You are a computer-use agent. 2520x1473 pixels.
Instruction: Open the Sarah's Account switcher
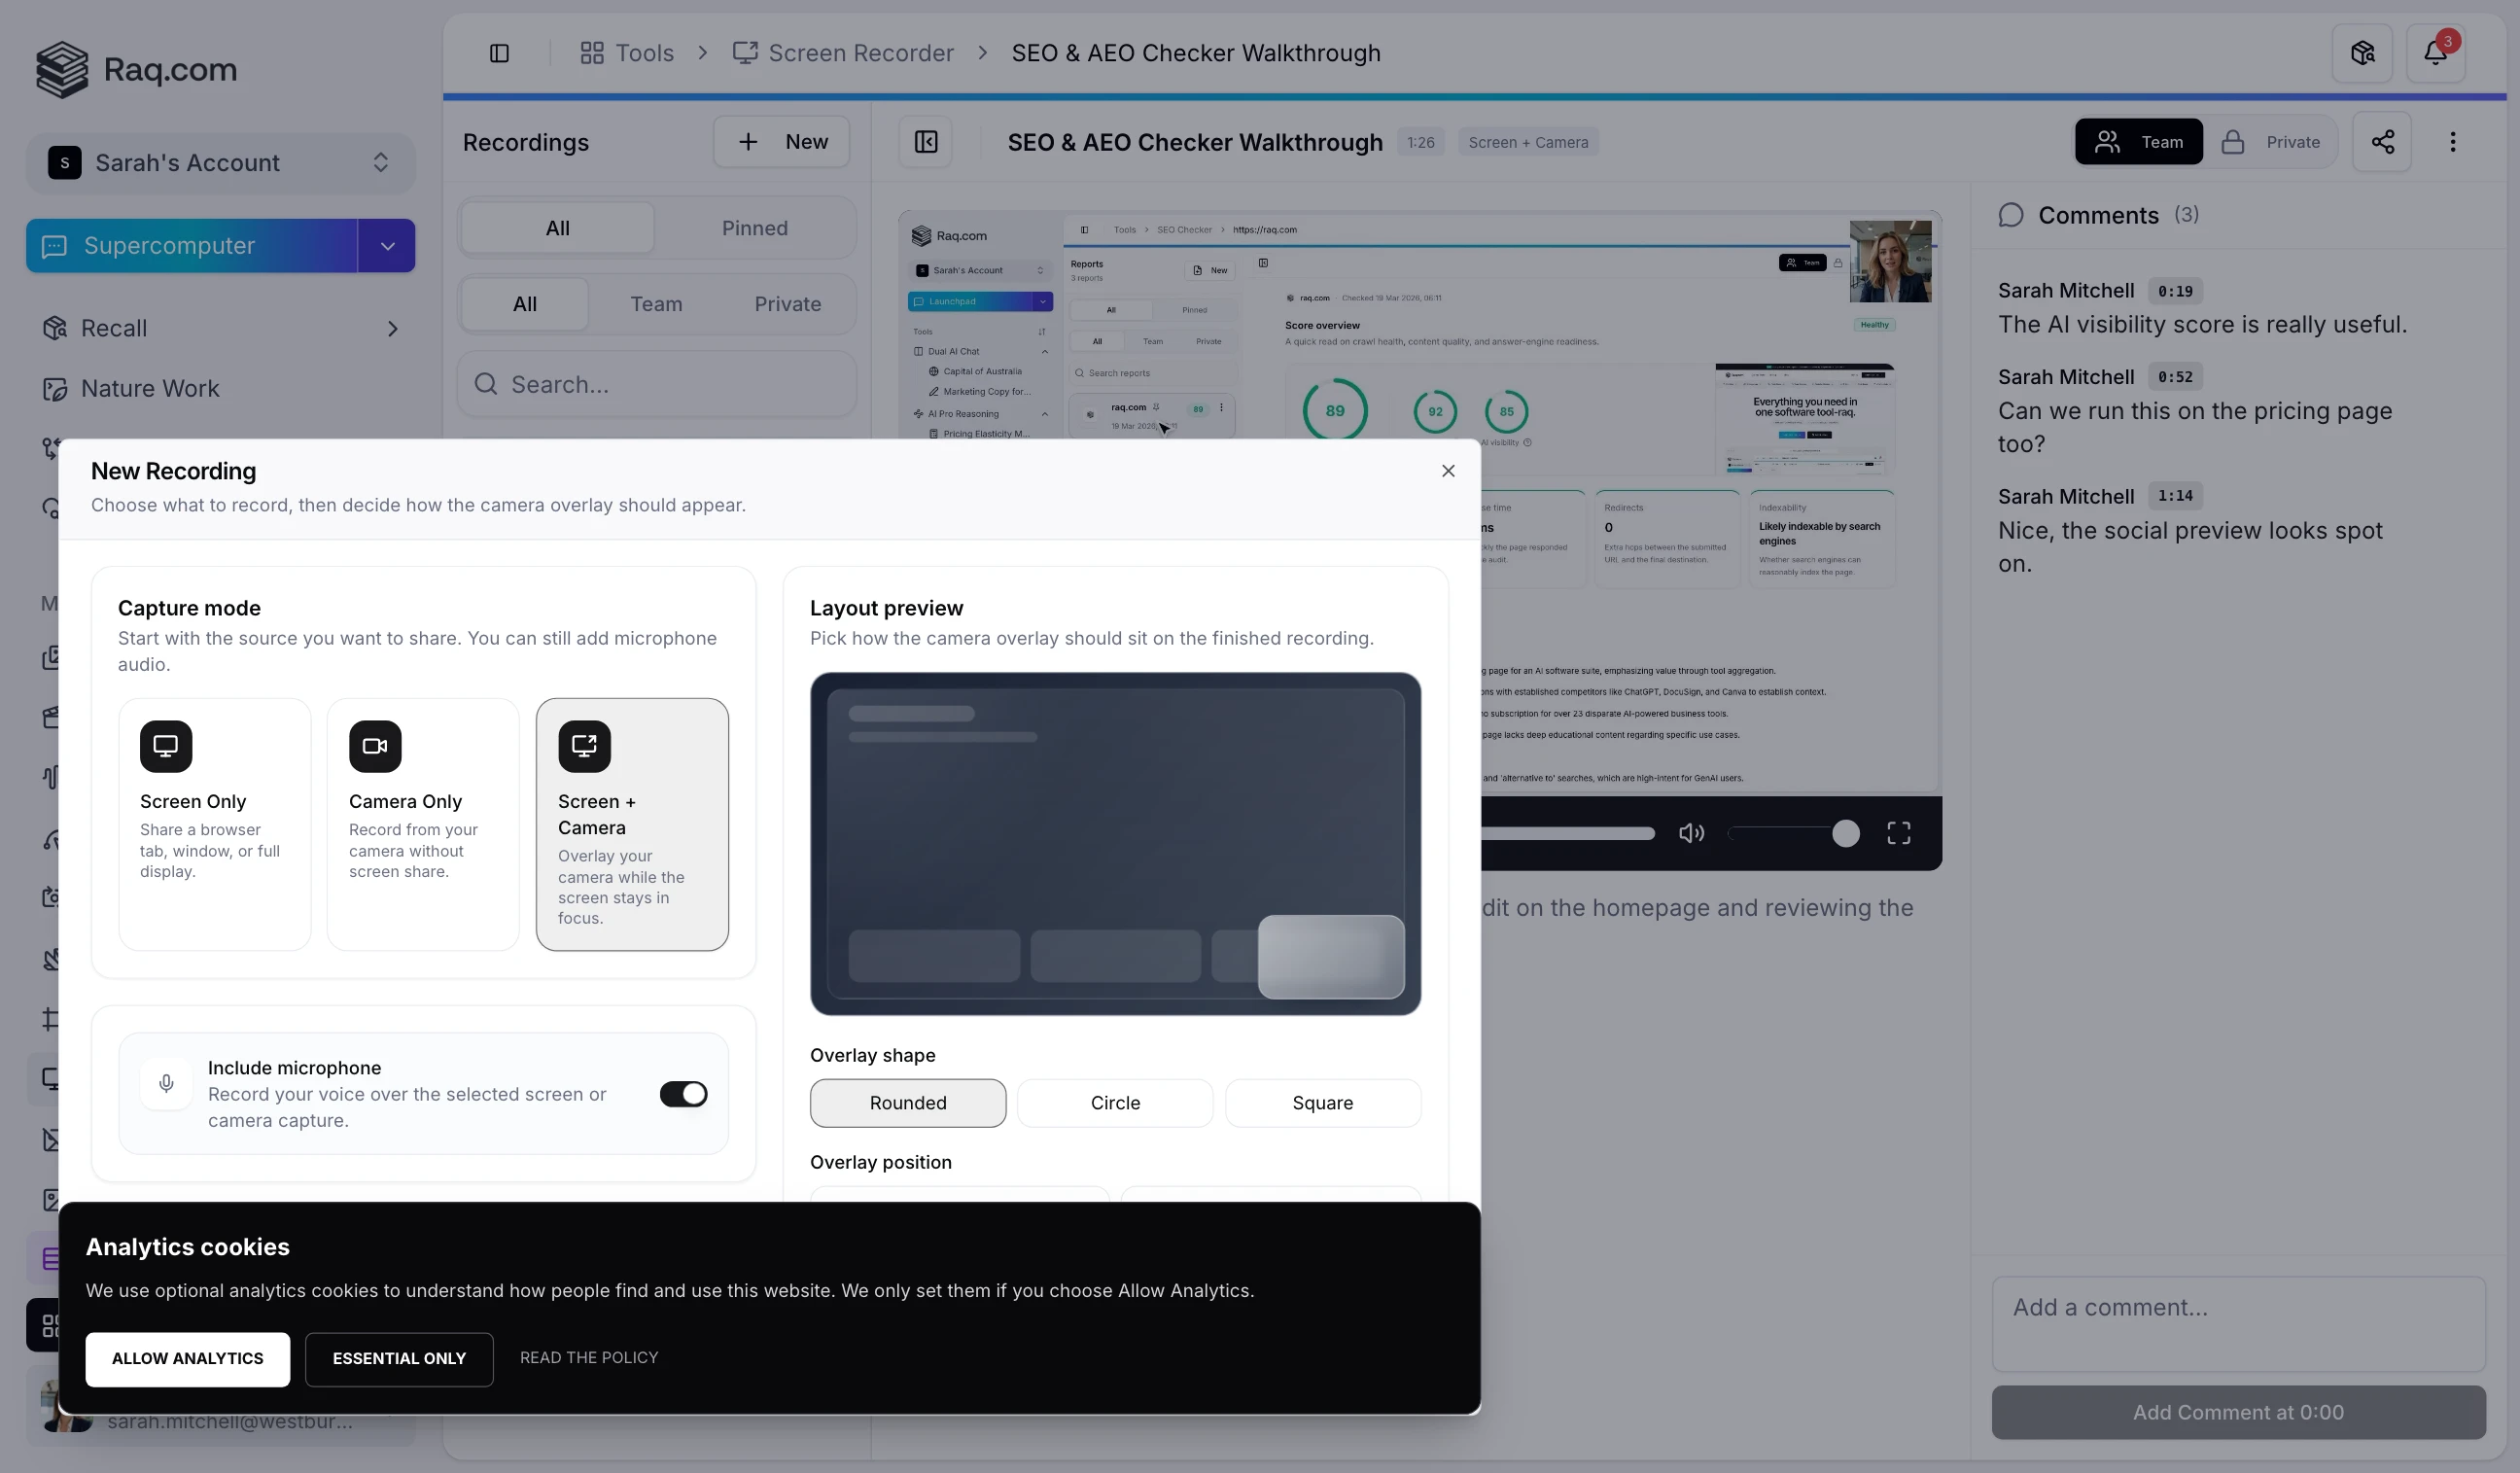click(x=220, y=163)
